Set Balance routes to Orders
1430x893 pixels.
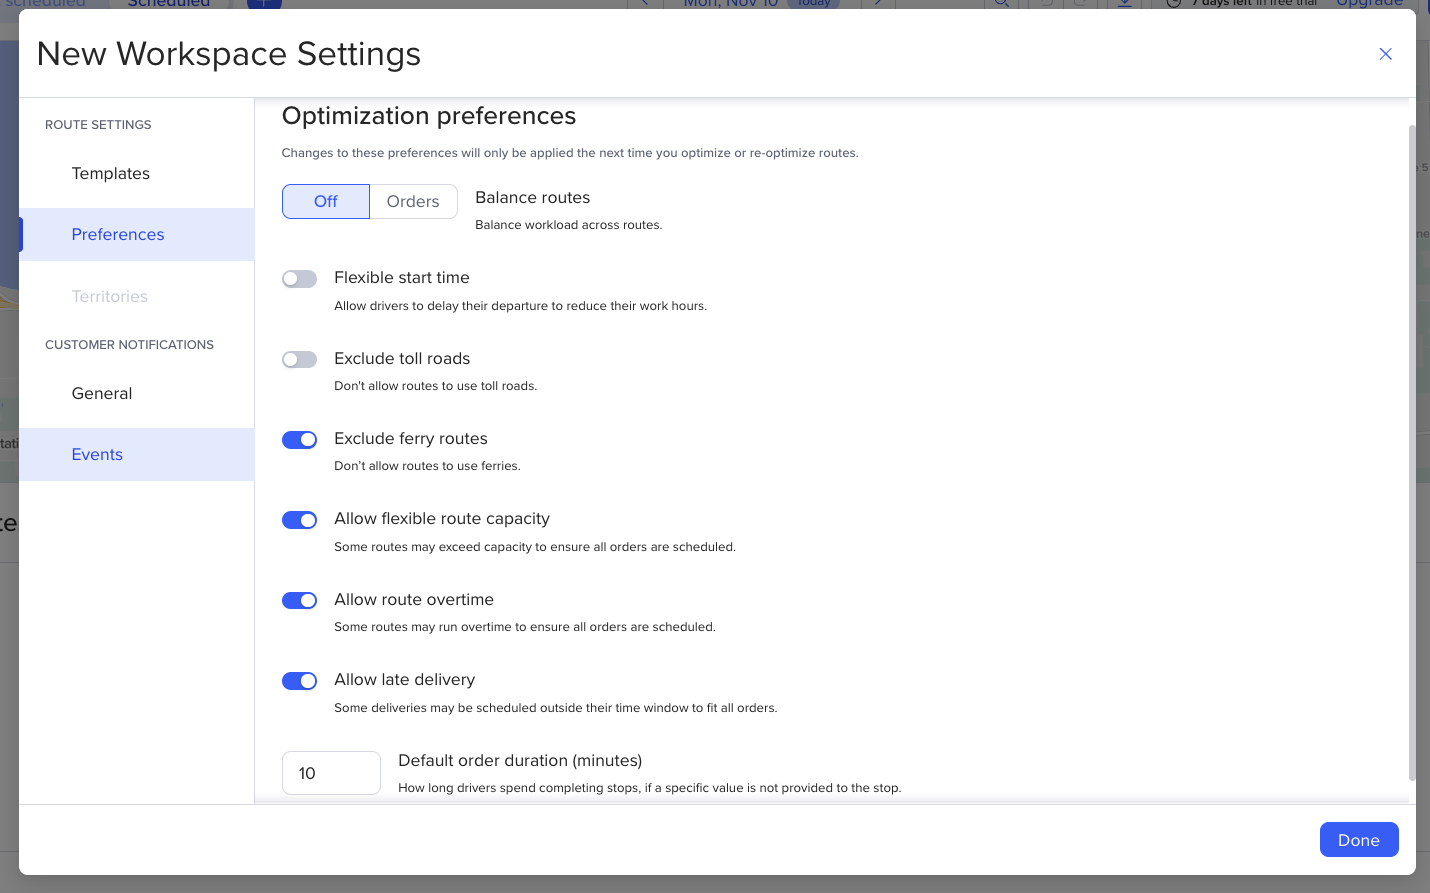pyautogui.click(x=413, y=202)
